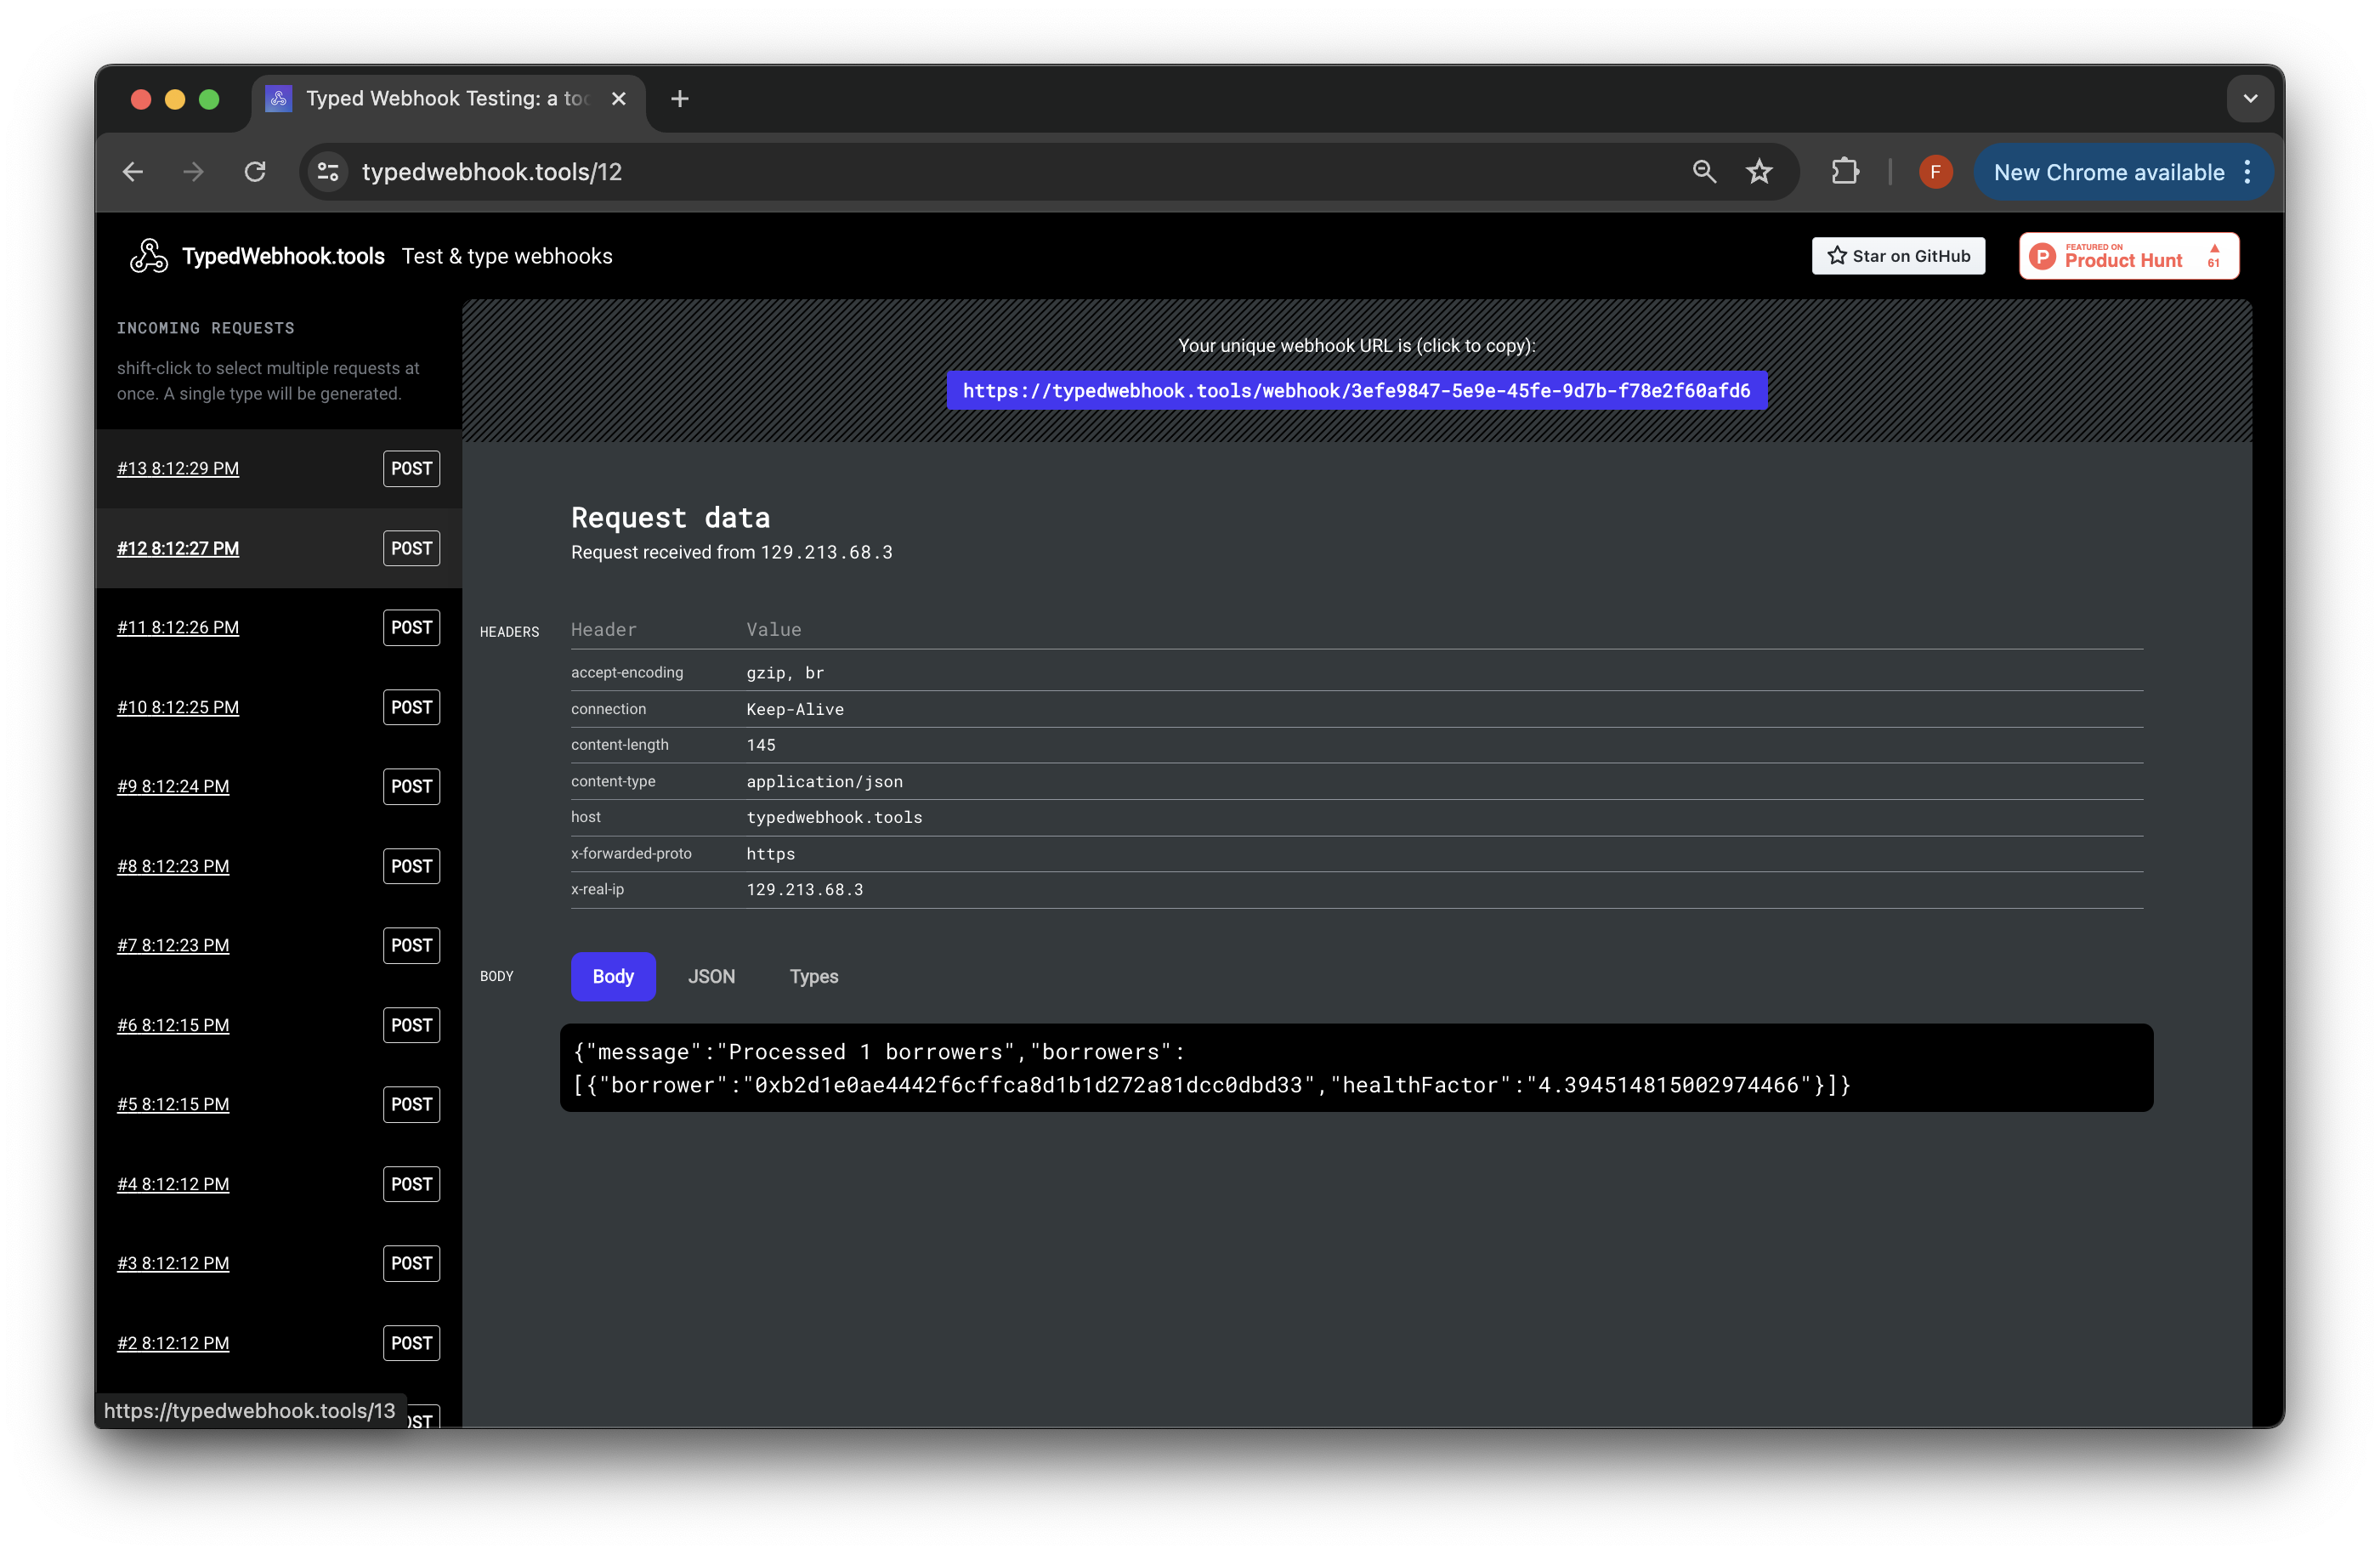Reload the current page
The width and height of the screenshot is (2380, 1554).
[255, 172]
